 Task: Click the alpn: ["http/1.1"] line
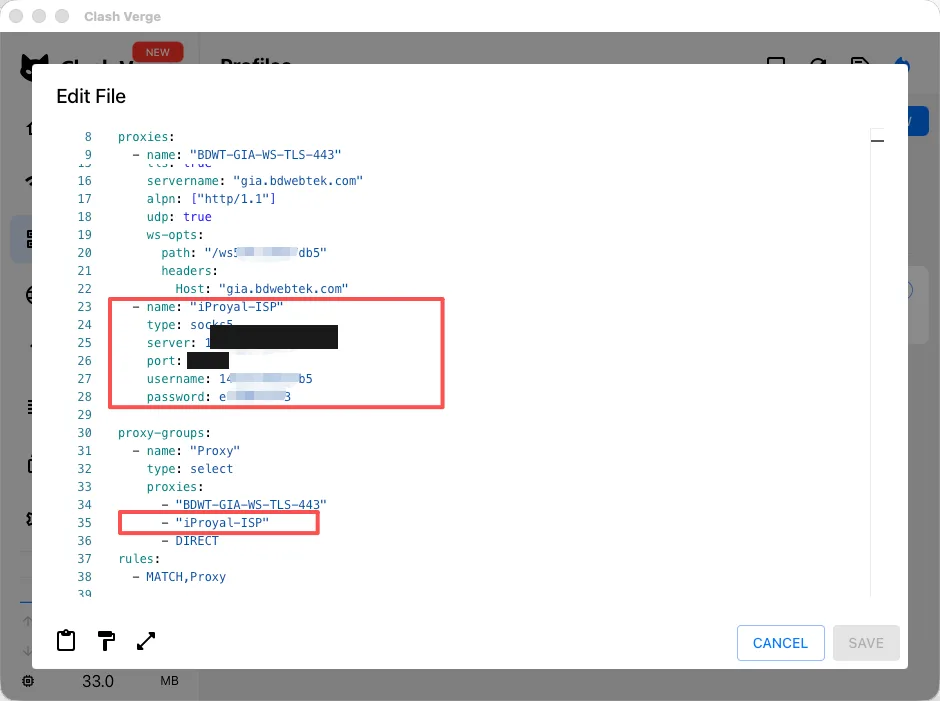(x=211, y=198)
